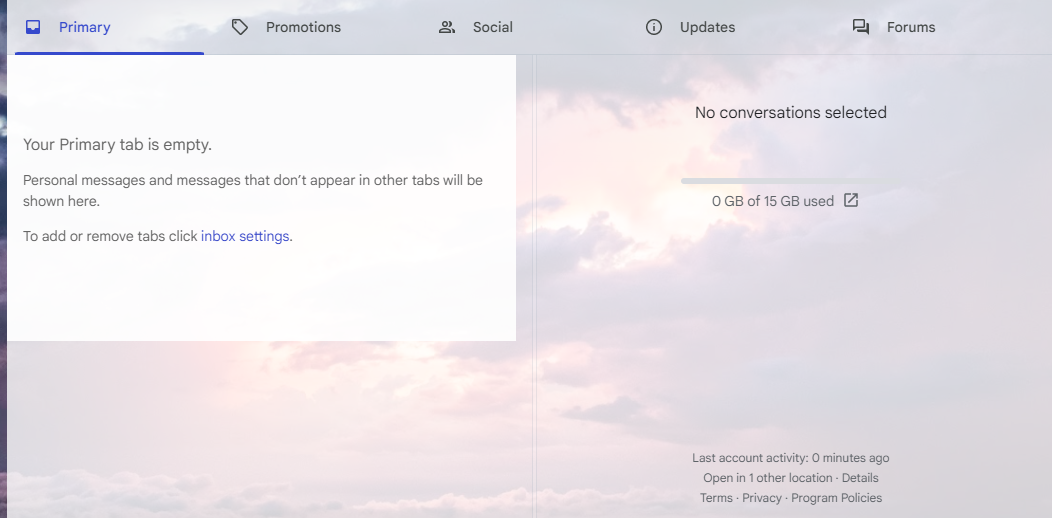Click the 'Personal messages and messages' description text

click(x=253, y=191)
